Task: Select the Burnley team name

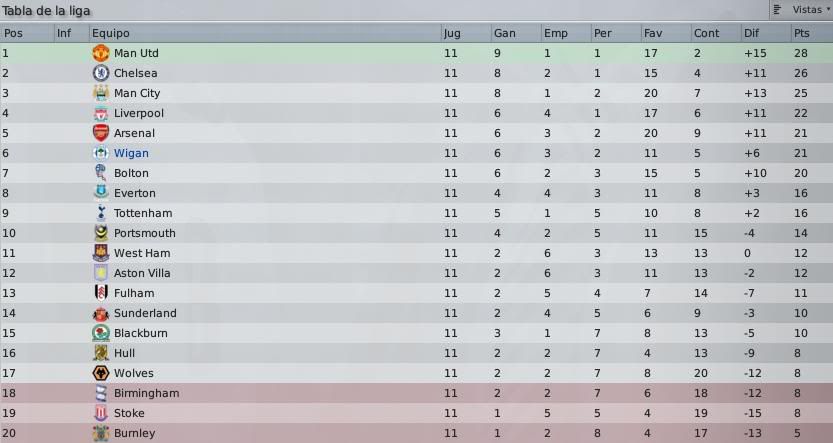Action: (134, 433)
